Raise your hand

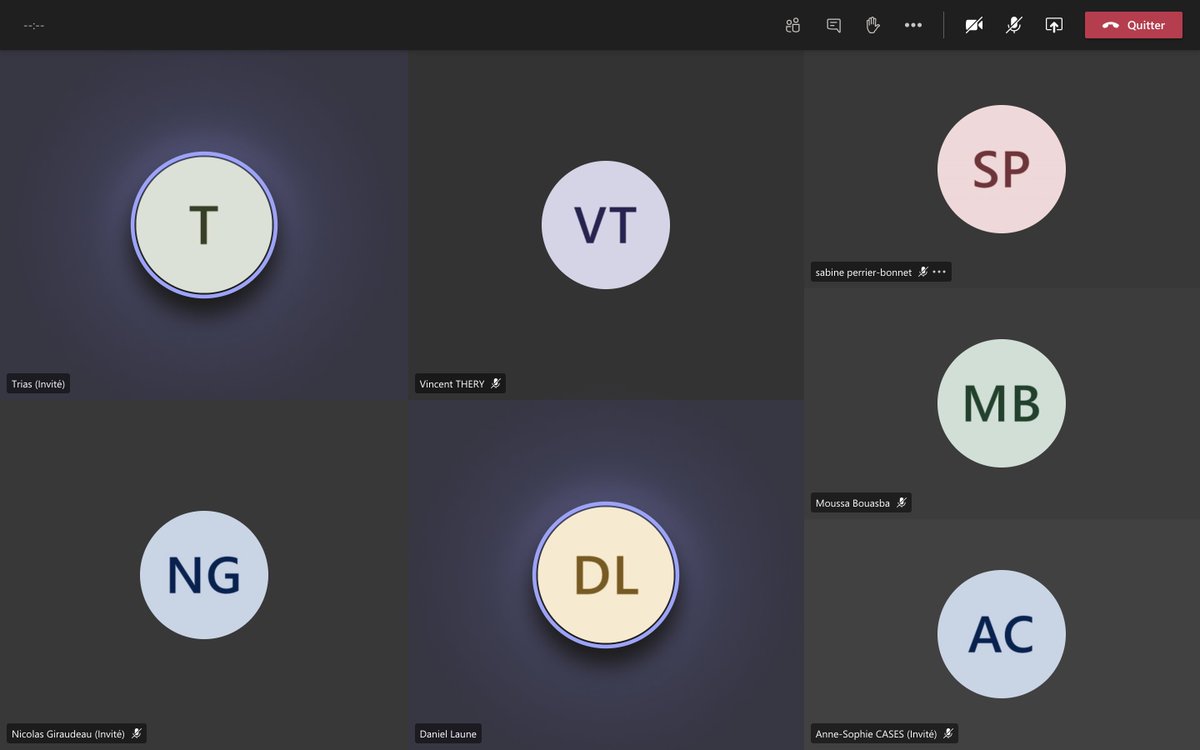(x=873, y=25)
